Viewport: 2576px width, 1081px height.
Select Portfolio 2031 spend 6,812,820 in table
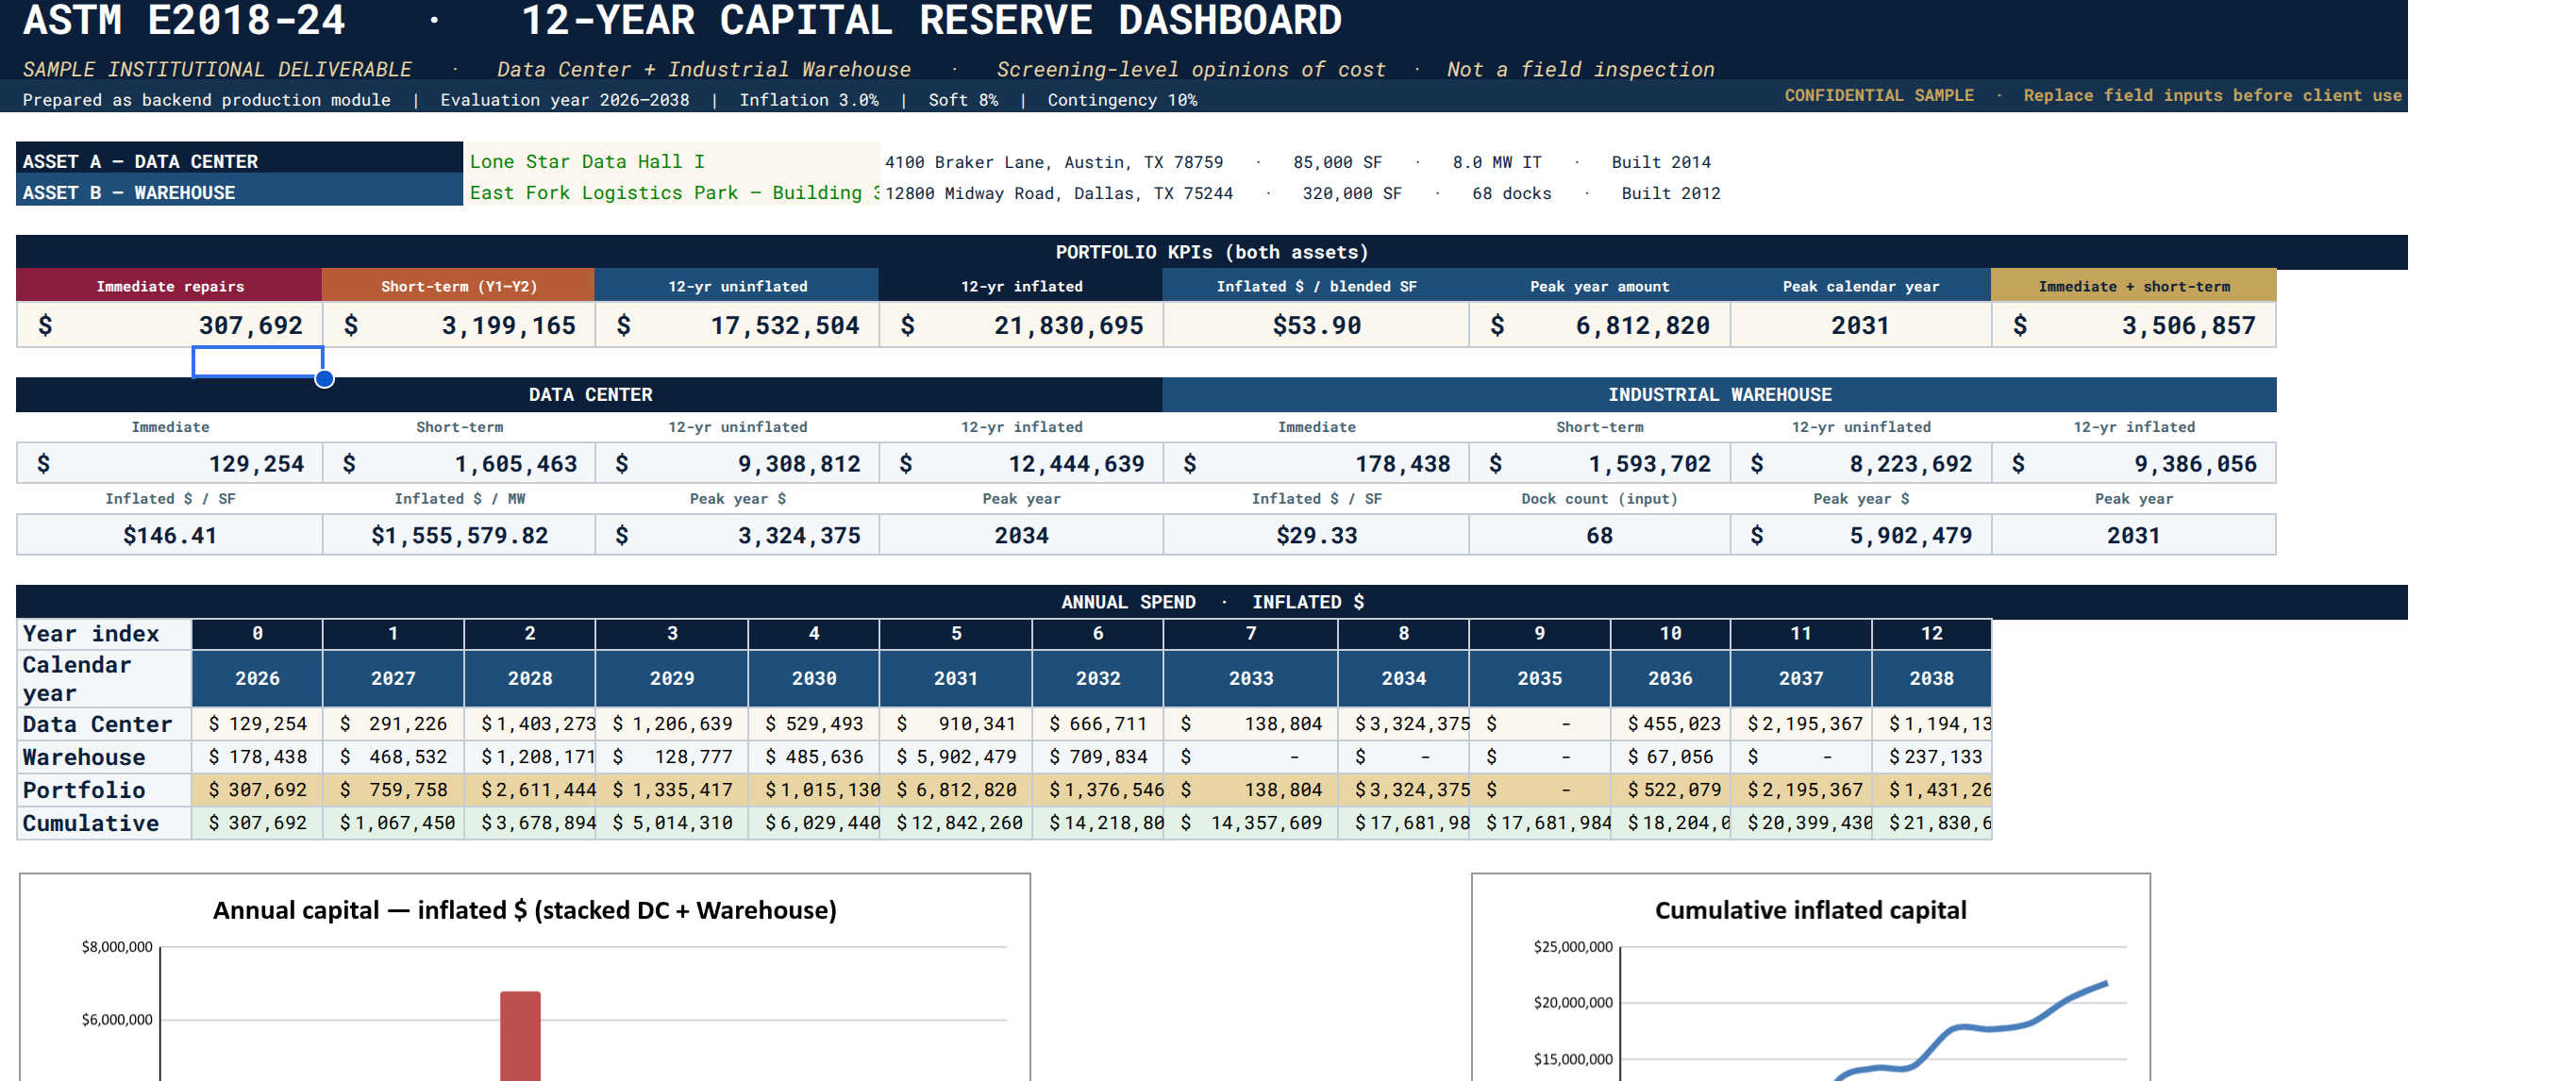(x=955, y=789)
